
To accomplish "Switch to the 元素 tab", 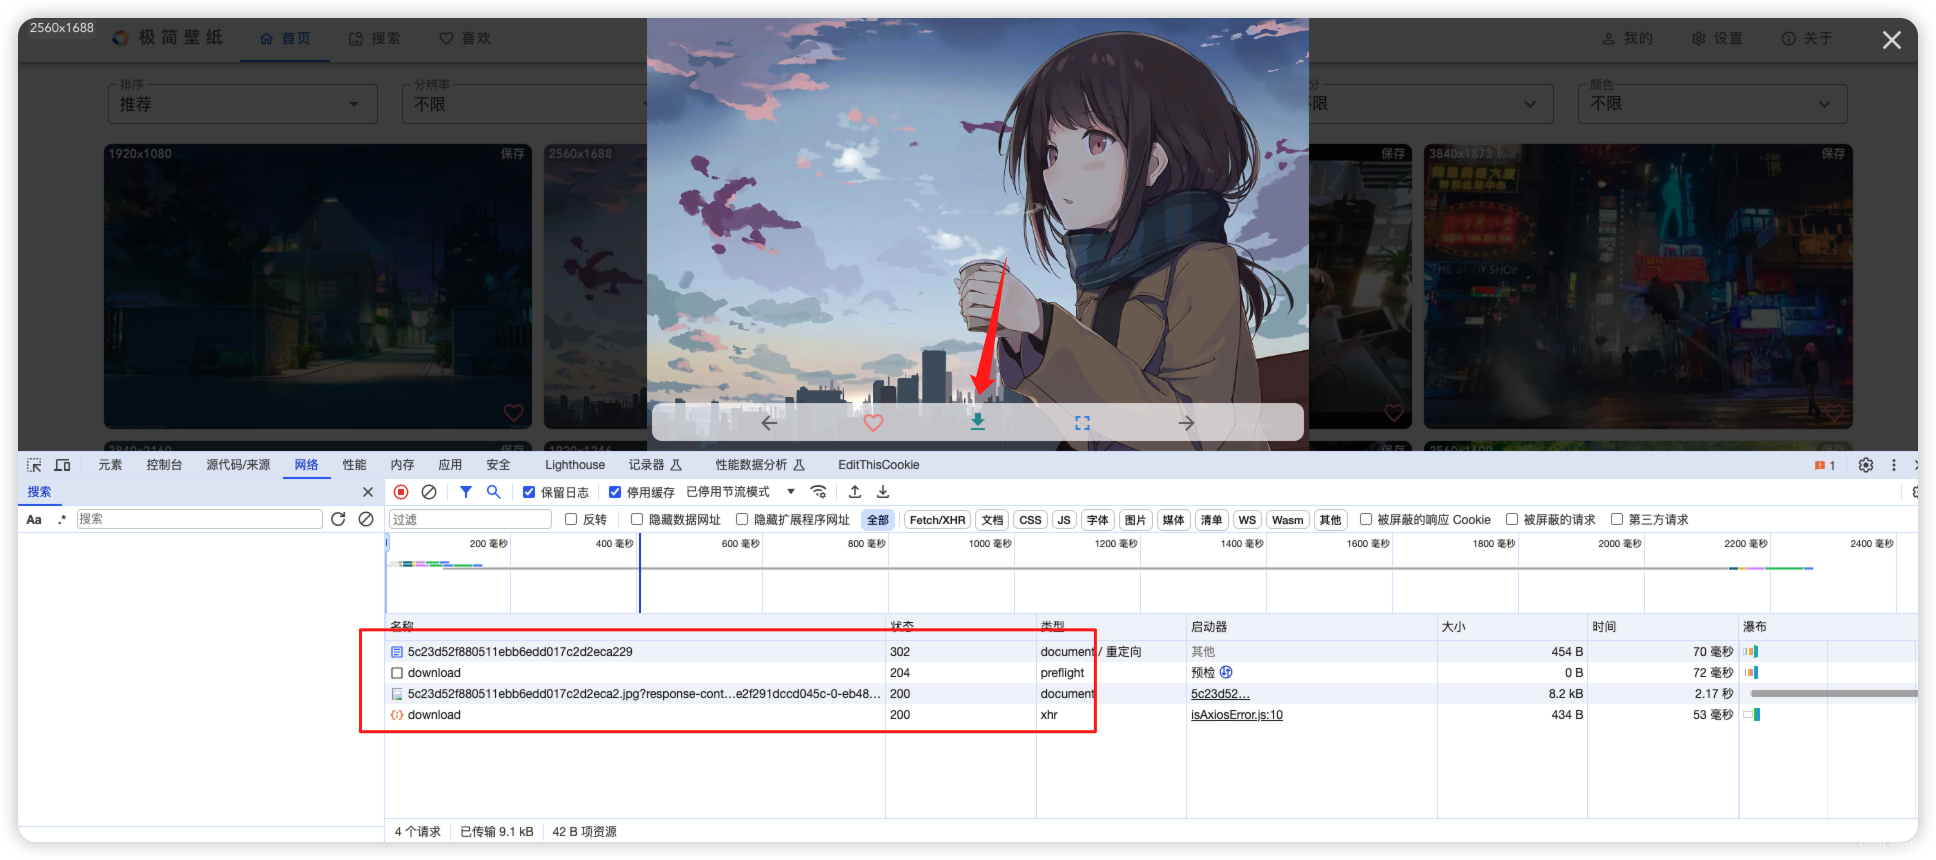I will tap(110, 465).
